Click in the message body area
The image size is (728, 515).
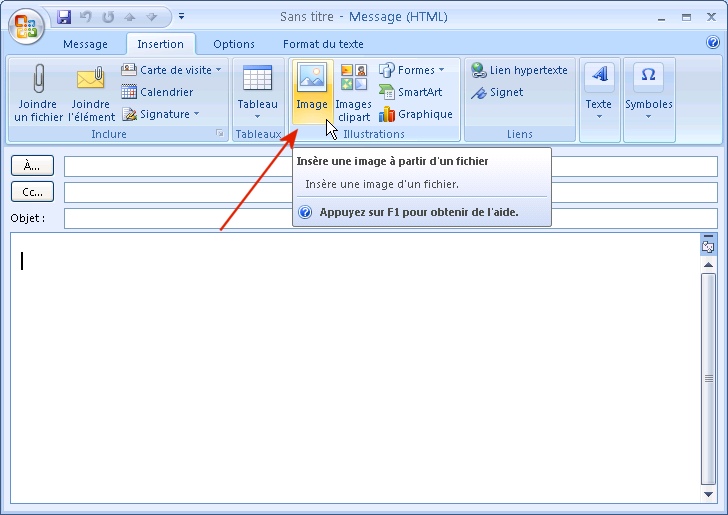point(355,368)
